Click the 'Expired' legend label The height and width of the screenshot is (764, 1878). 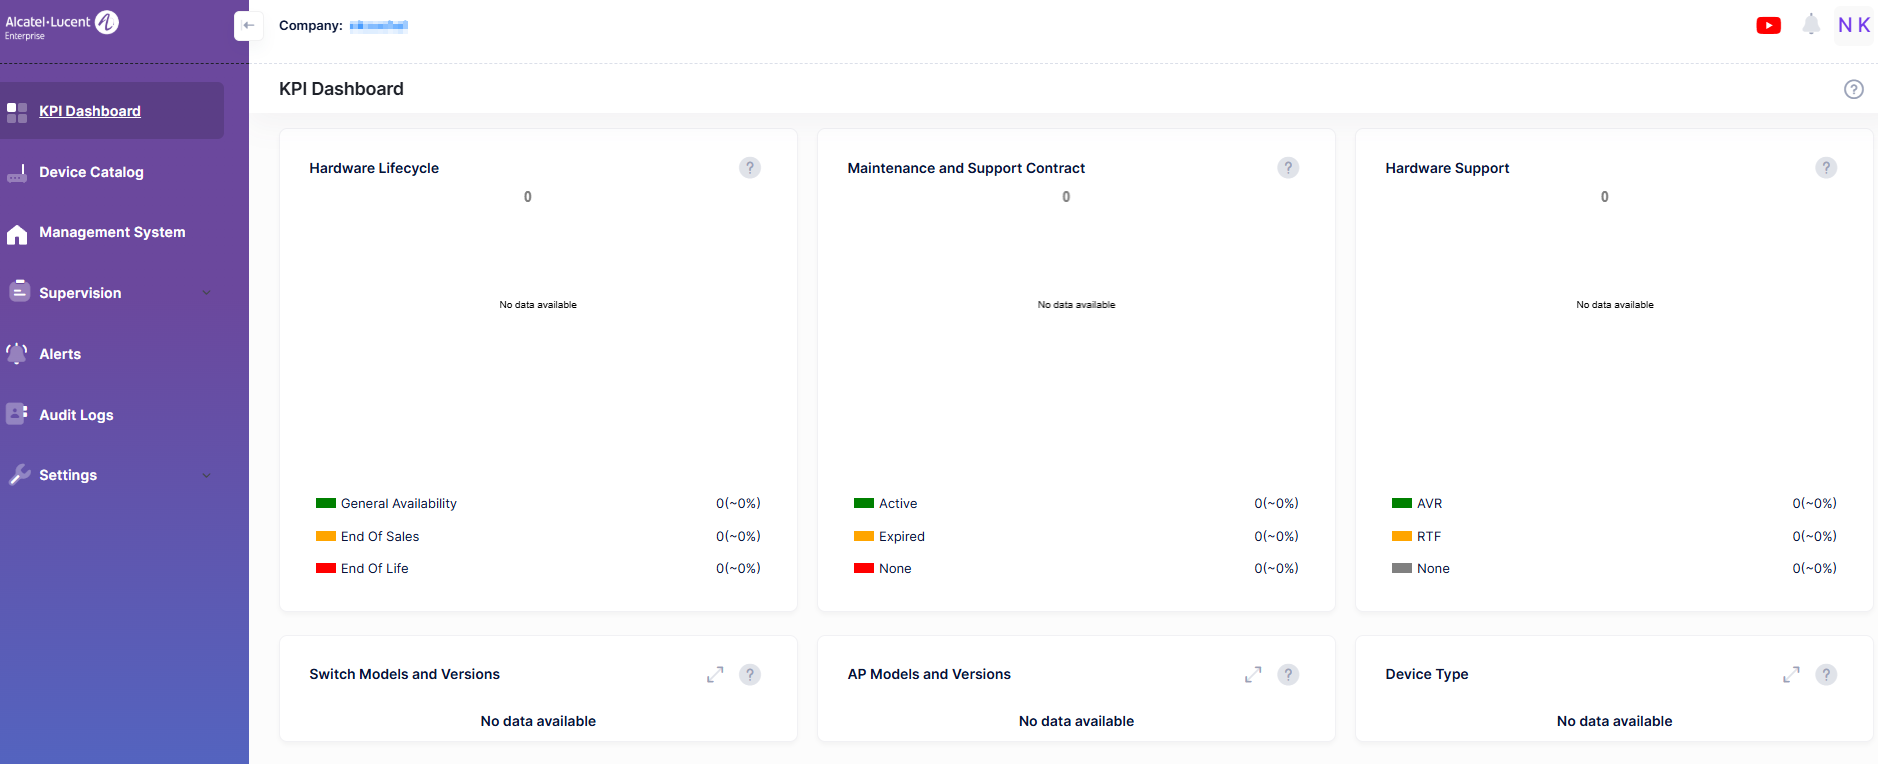coord(902,536)
